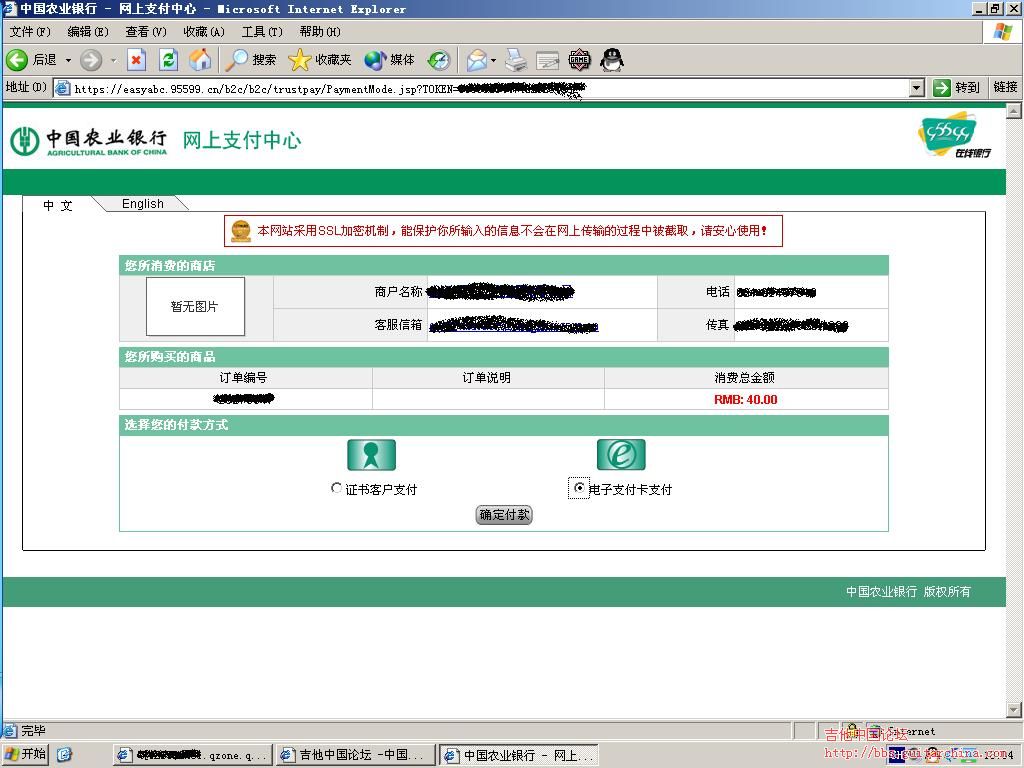Click the Refresh page icon
Viewport: 1024px width, 768px height.
(168, 60)
